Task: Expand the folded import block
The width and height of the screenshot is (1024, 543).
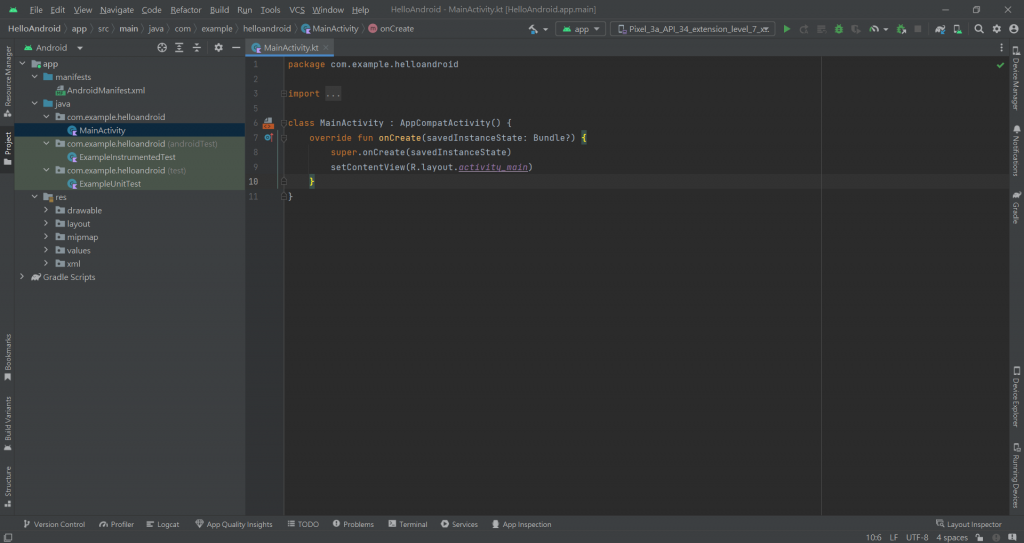Action: (x=333, y=94)
